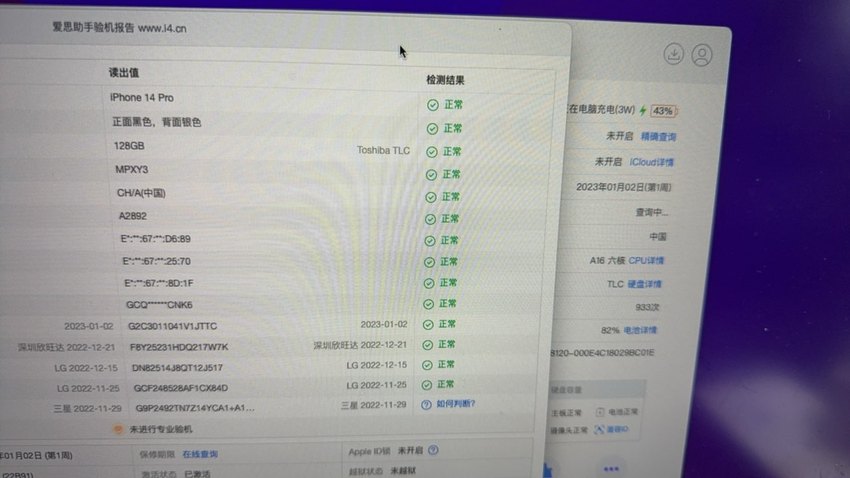Viewport: 850px width, 478px height.
Task: Click the question icon before 如何判断?
Action: click(426, 404)
